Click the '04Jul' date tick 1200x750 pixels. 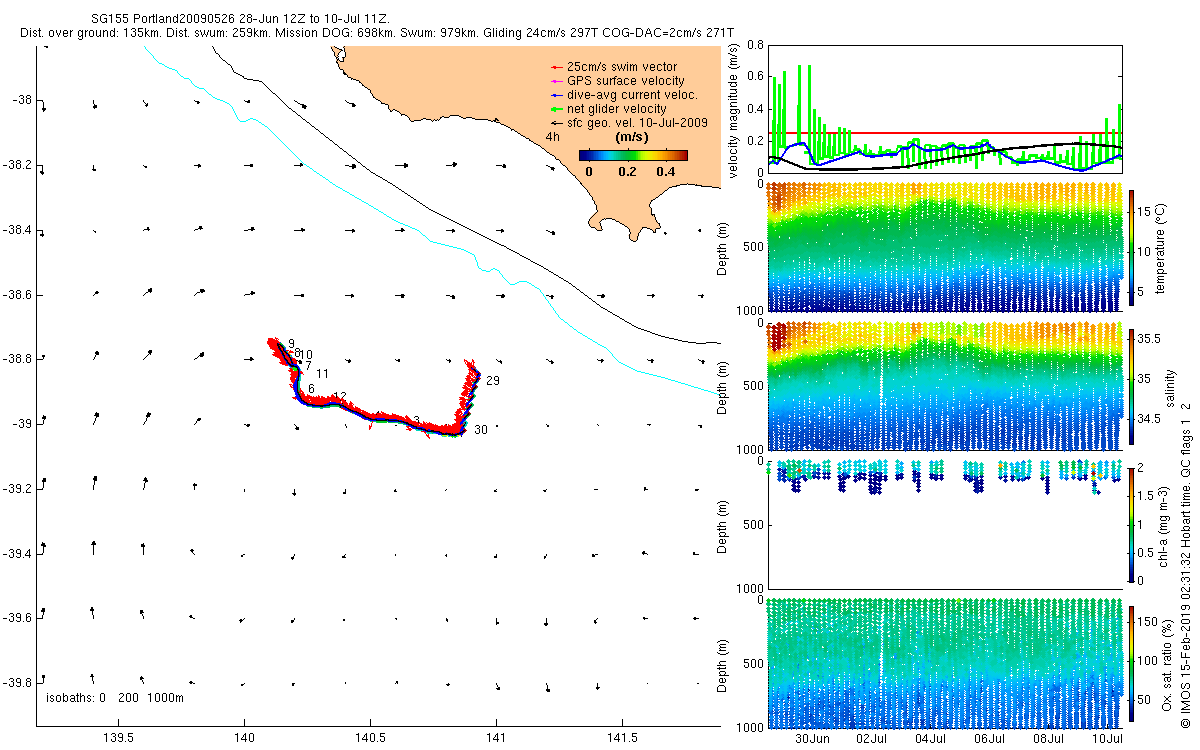[x=930, y=739]
